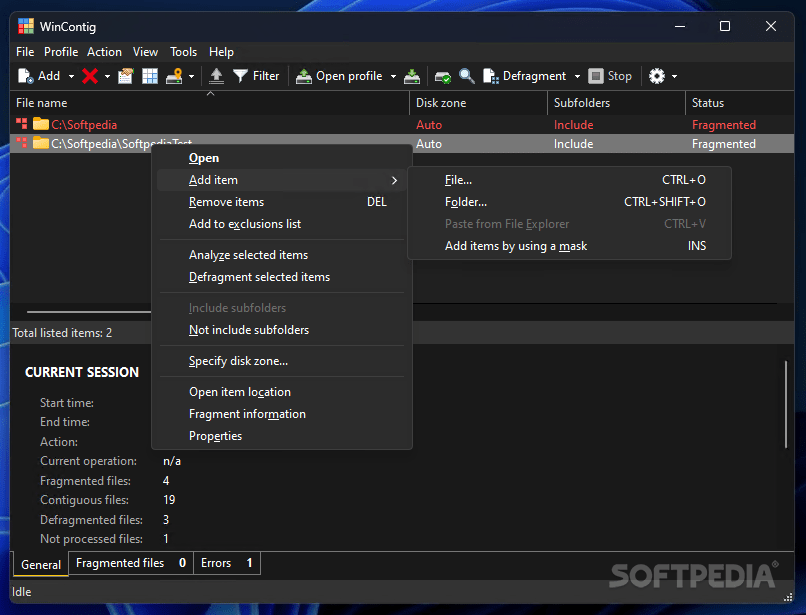Image resolution: width=806 pixels, height=615 pixels.
Task: Expand the Open profile dropdown arrow
Action: click(x=393, y=76)
